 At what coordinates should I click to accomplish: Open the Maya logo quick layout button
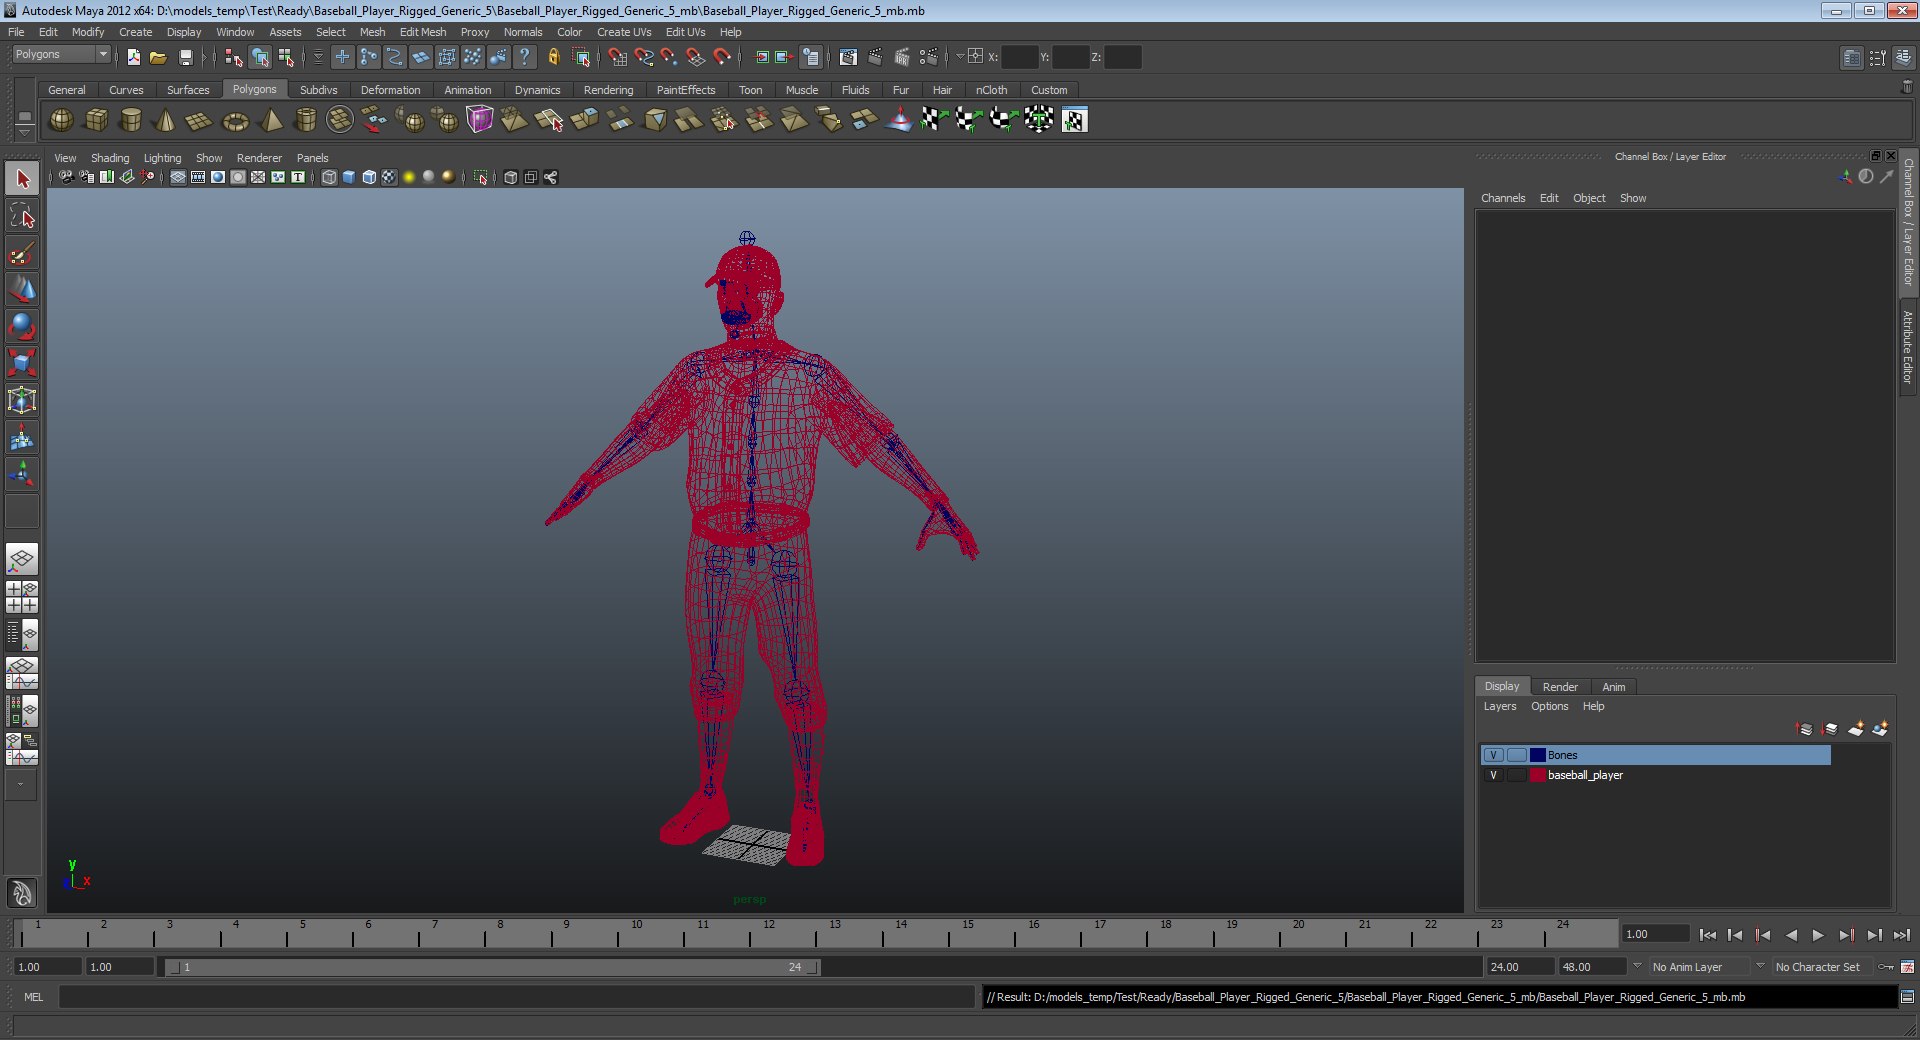[22, 892]
